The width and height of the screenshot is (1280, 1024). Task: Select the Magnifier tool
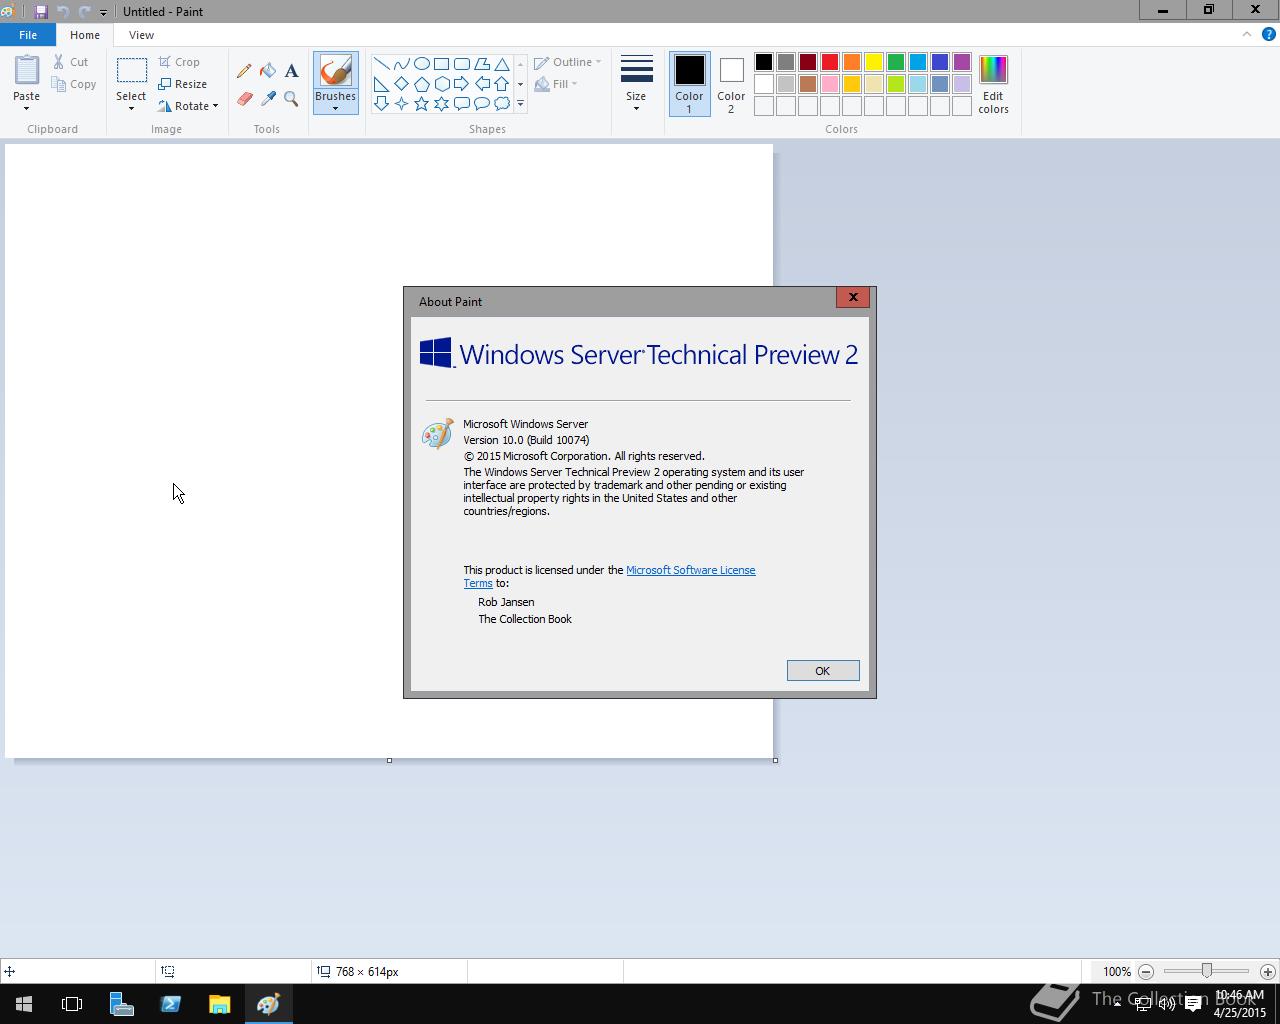[x=291, y=99]
